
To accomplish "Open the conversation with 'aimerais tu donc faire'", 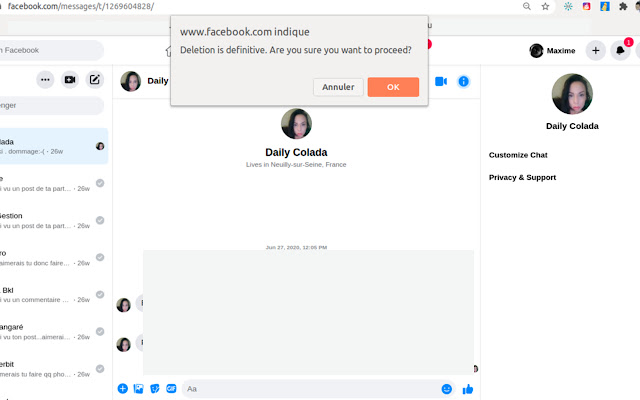I will tap(53, 258).
